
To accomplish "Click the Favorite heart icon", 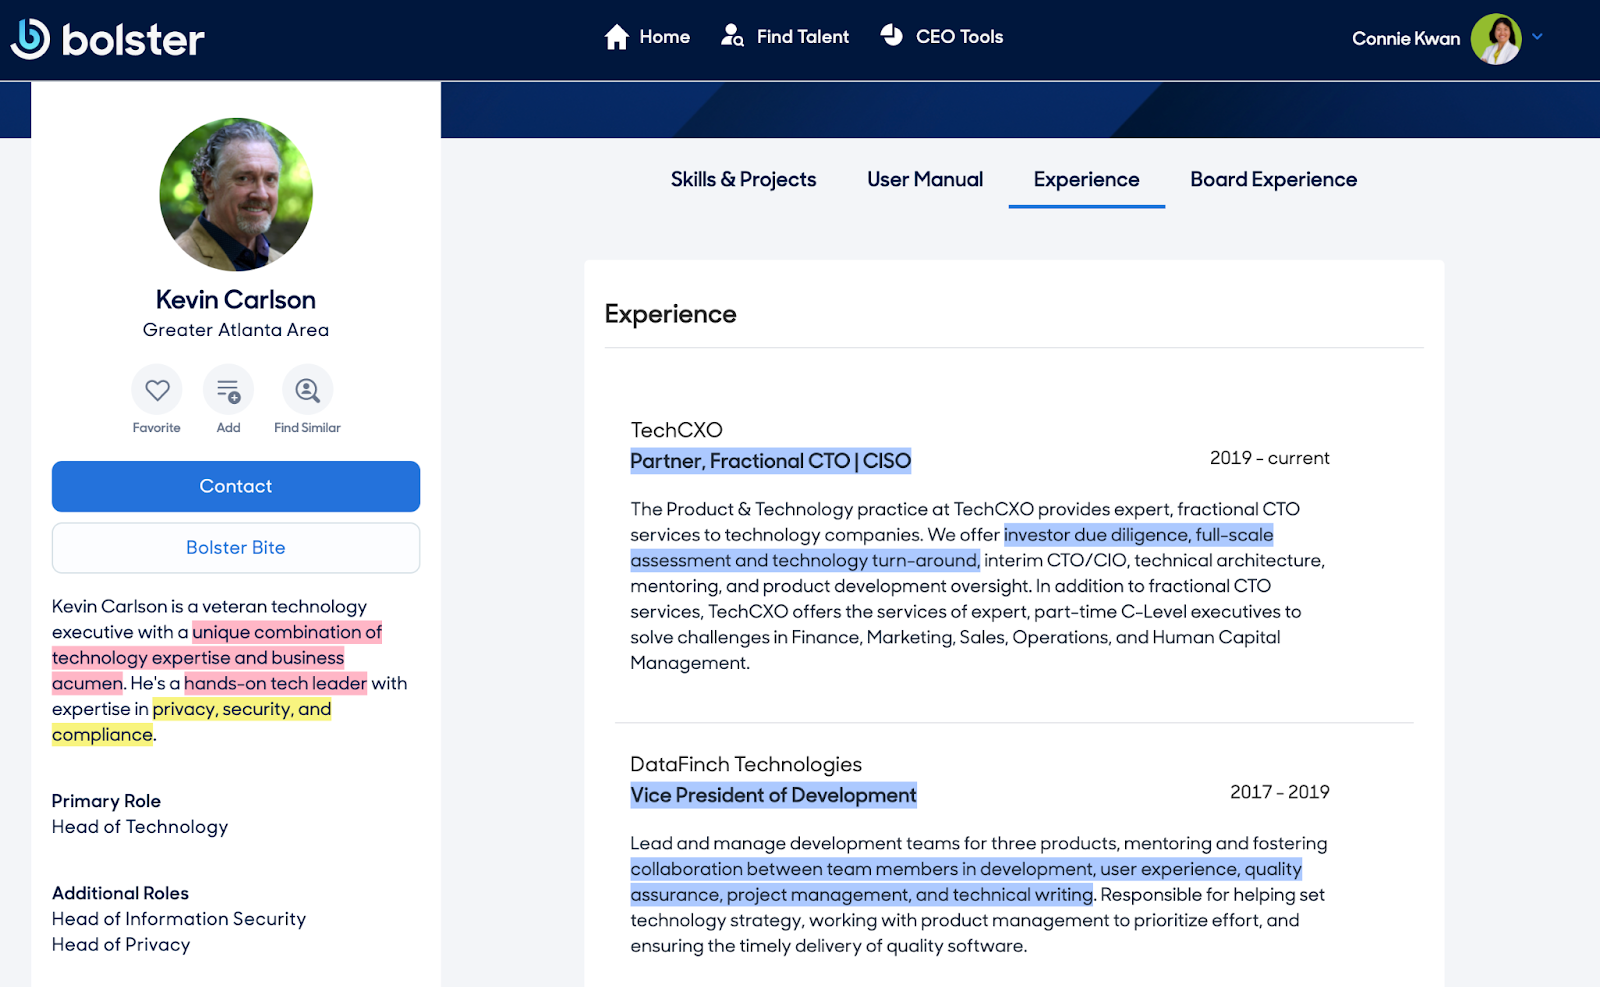I will coord(157,390).
